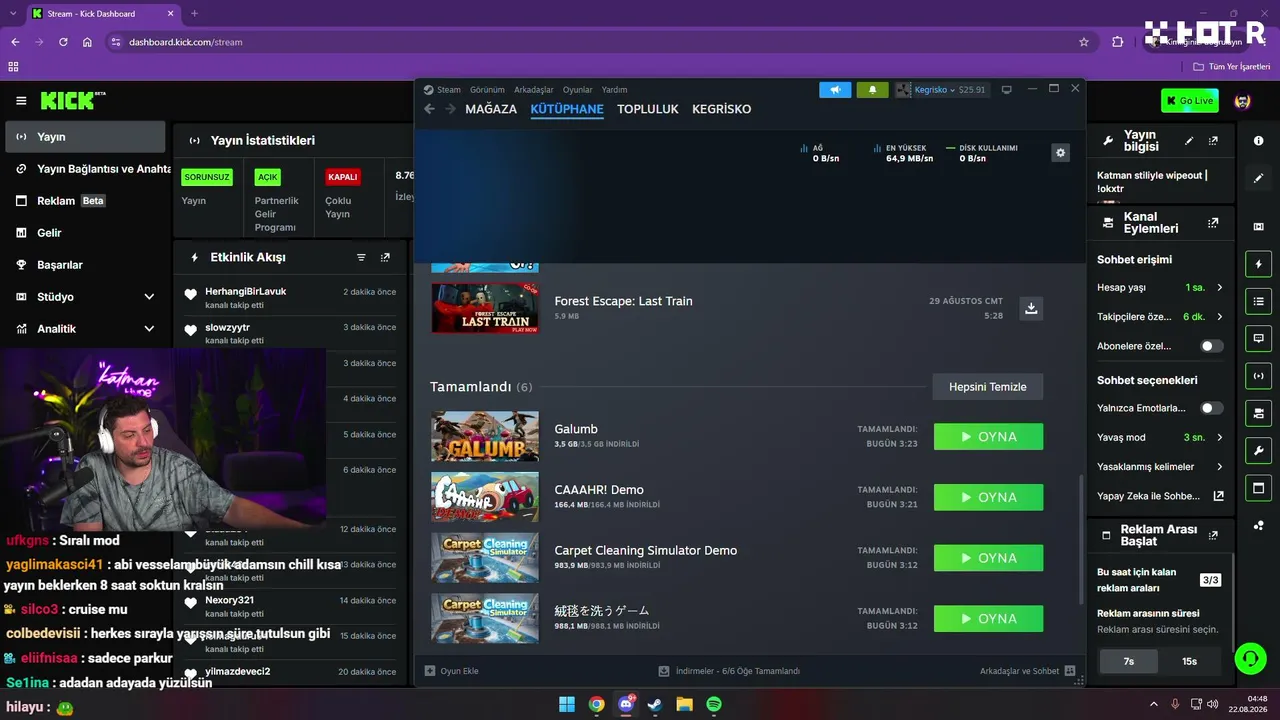This screenshot has height=720, width=1280.
Task: Click the Steam megaphone announcements icon
Action: [x=835, y=89]
